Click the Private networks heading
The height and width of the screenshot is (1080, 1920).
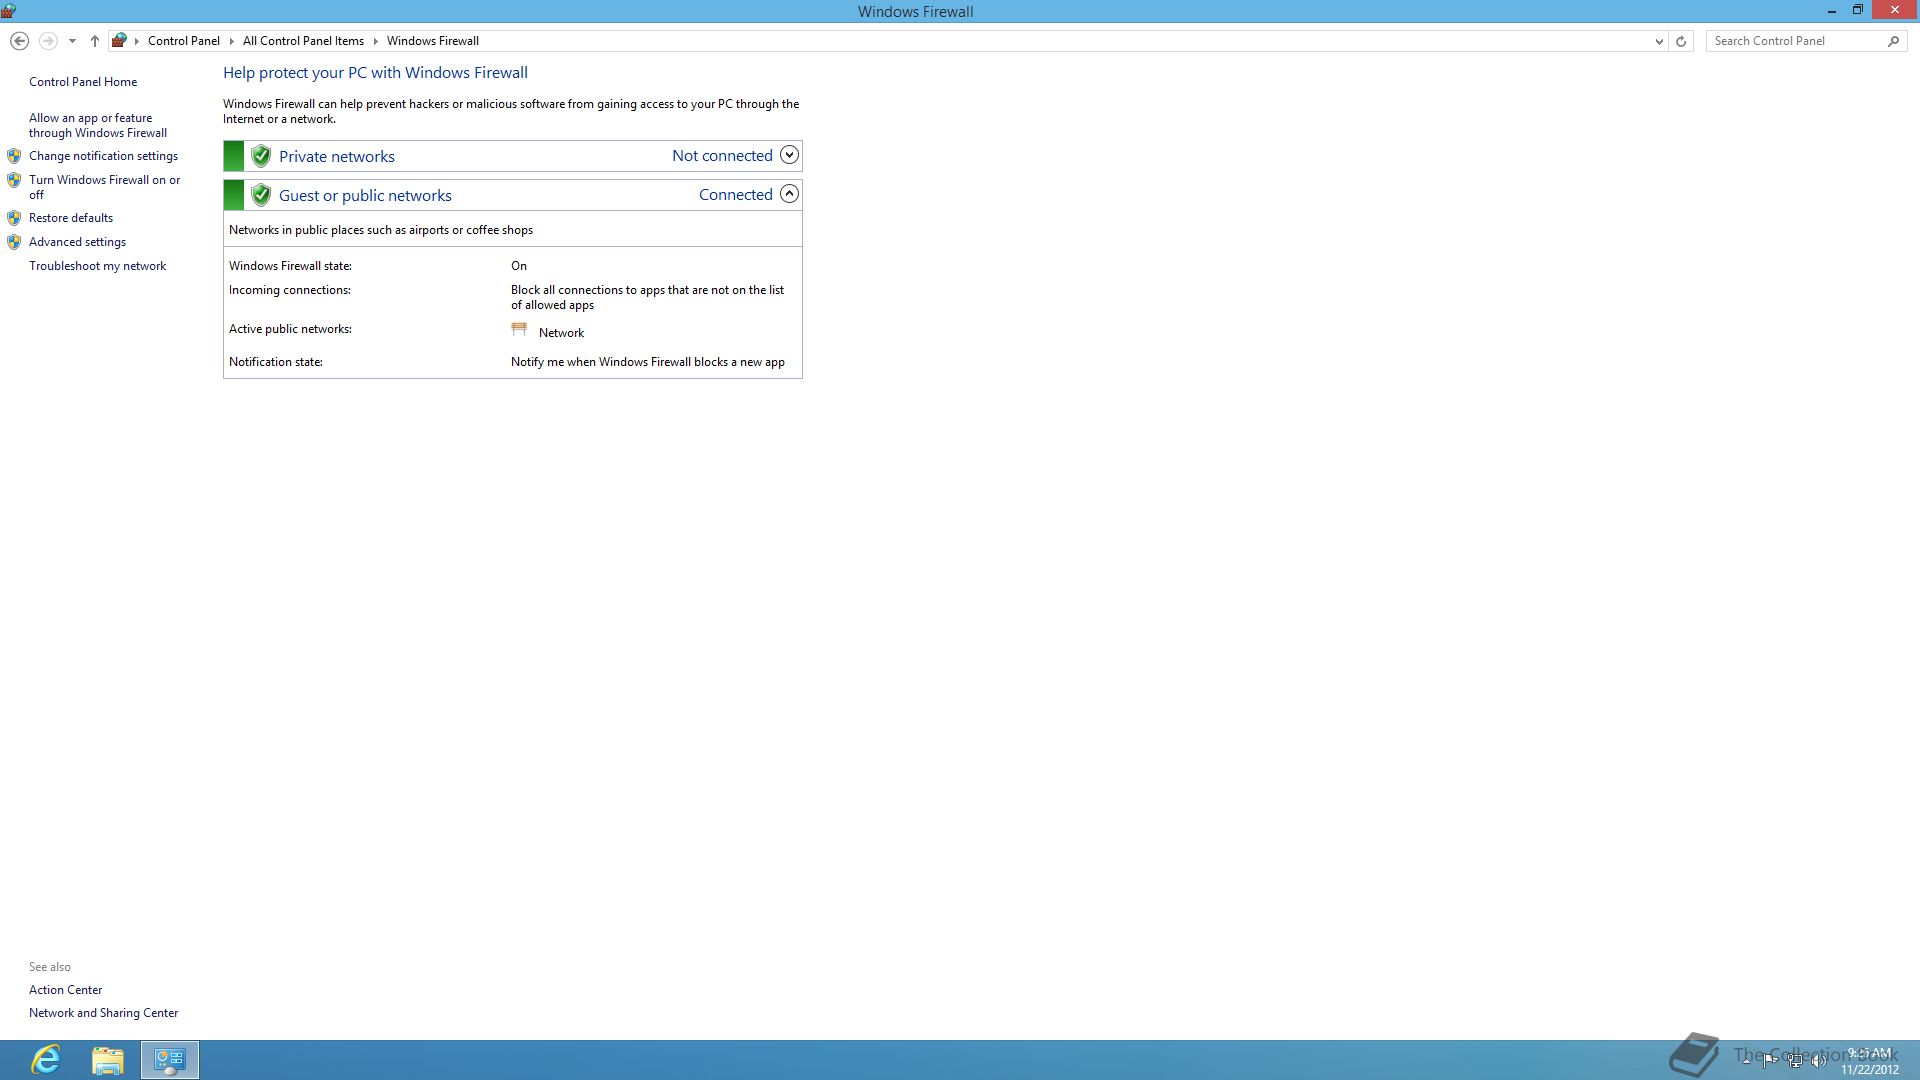point(337,156)
